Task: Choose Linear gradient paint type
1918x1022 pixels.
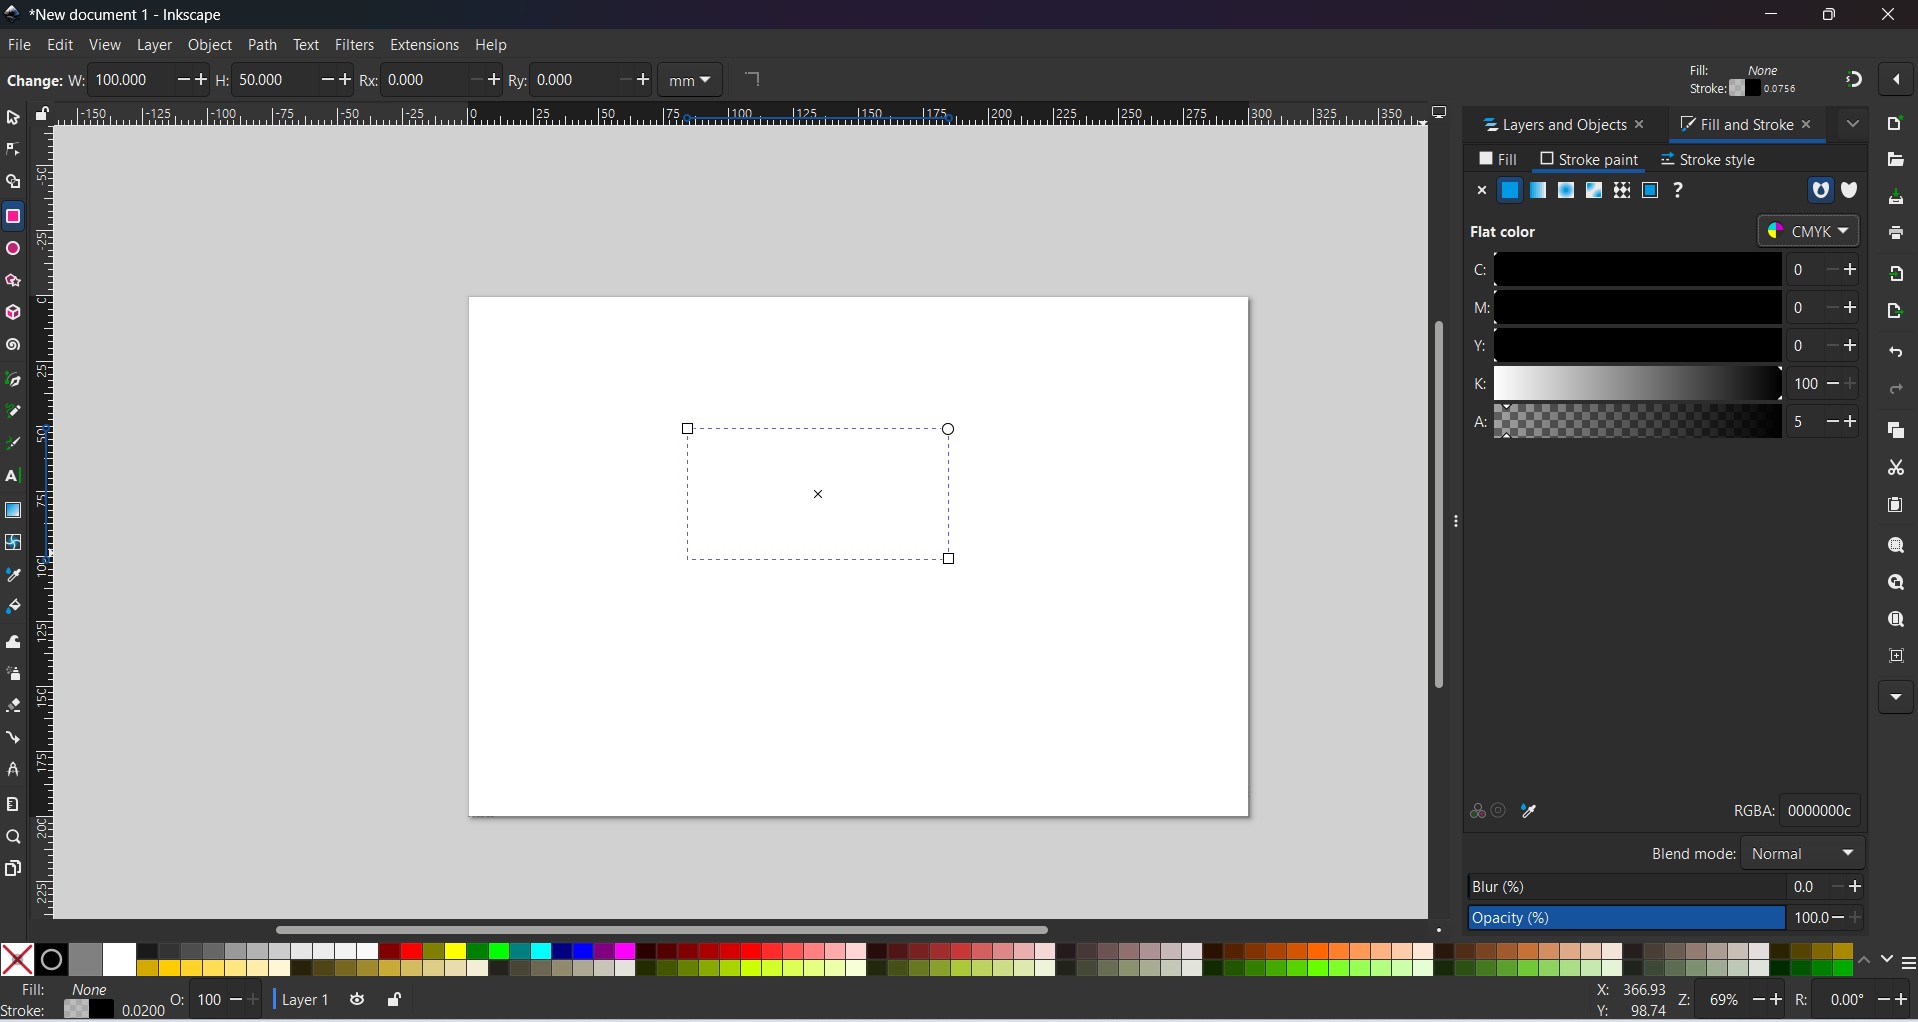Action: pos(1539,191)
